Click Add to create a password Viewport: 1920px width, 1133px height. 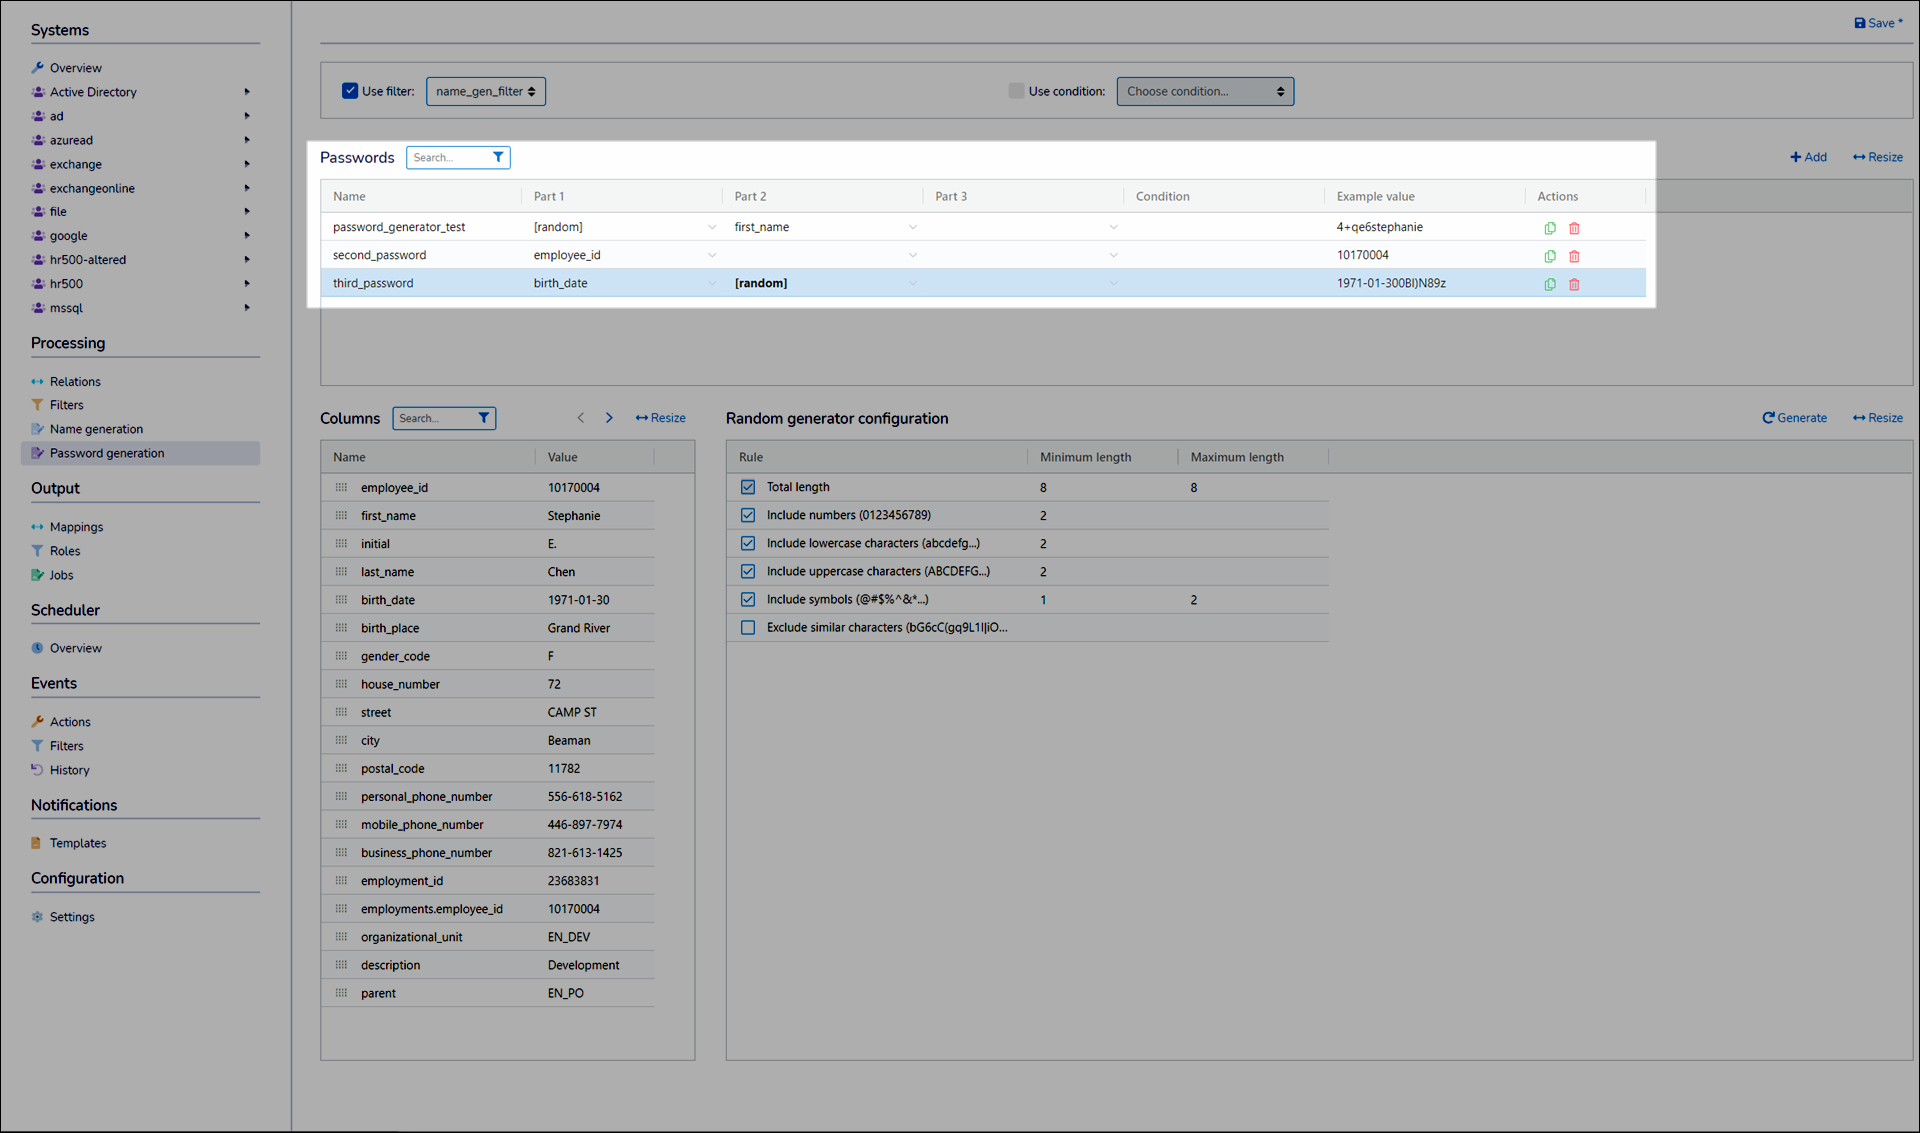pos(1808,157)
